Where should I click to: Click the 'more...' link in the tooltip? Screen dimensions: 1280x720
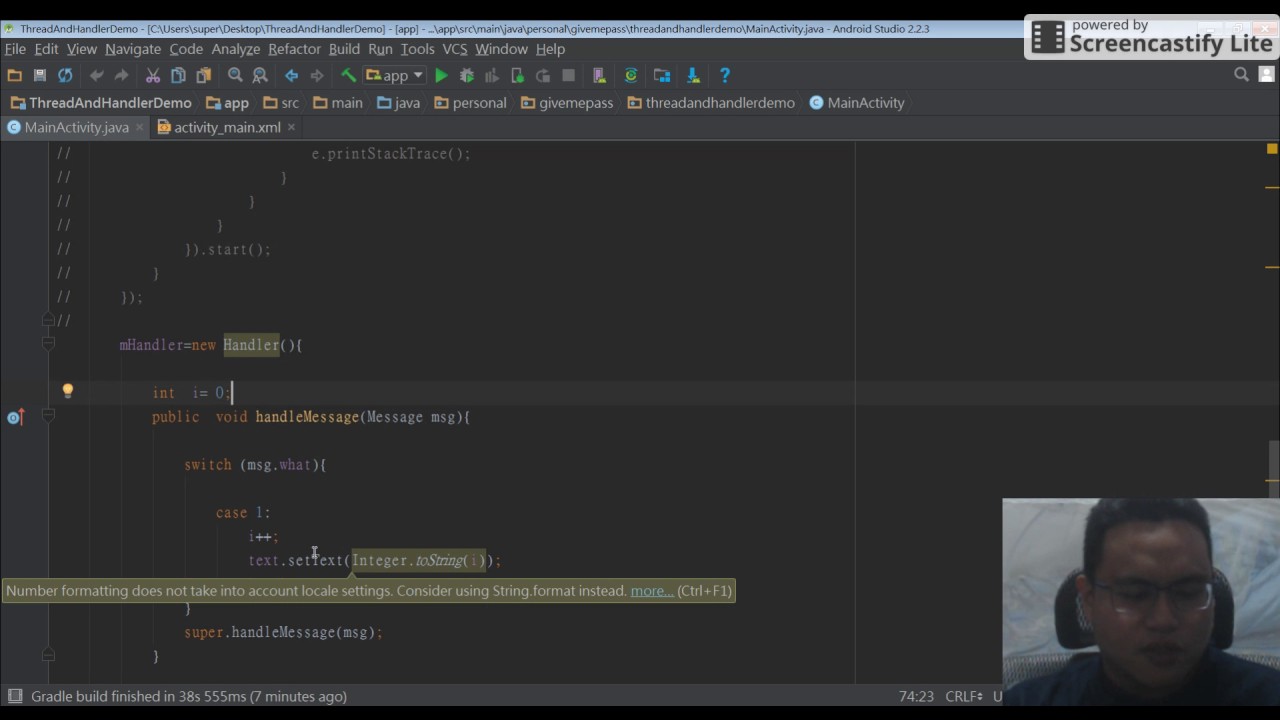[652, 591]
